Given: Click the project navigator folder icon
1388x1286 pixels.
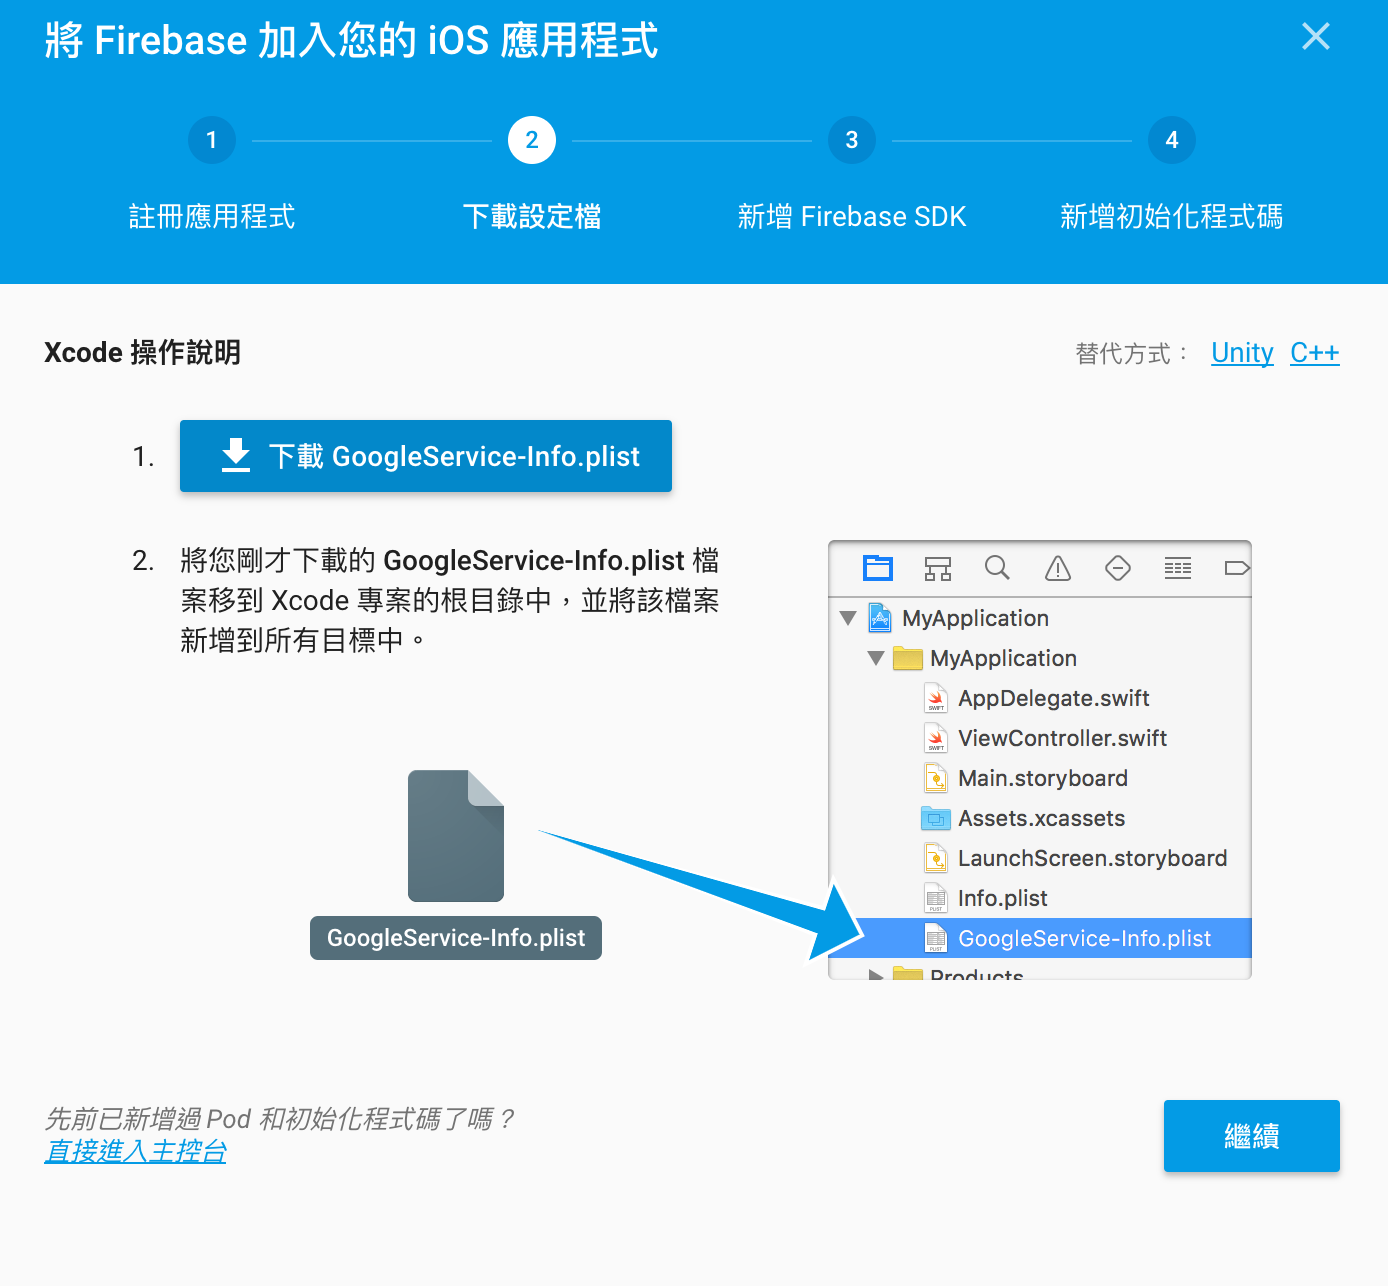Looking at the screenshot, I should point(878,568).
